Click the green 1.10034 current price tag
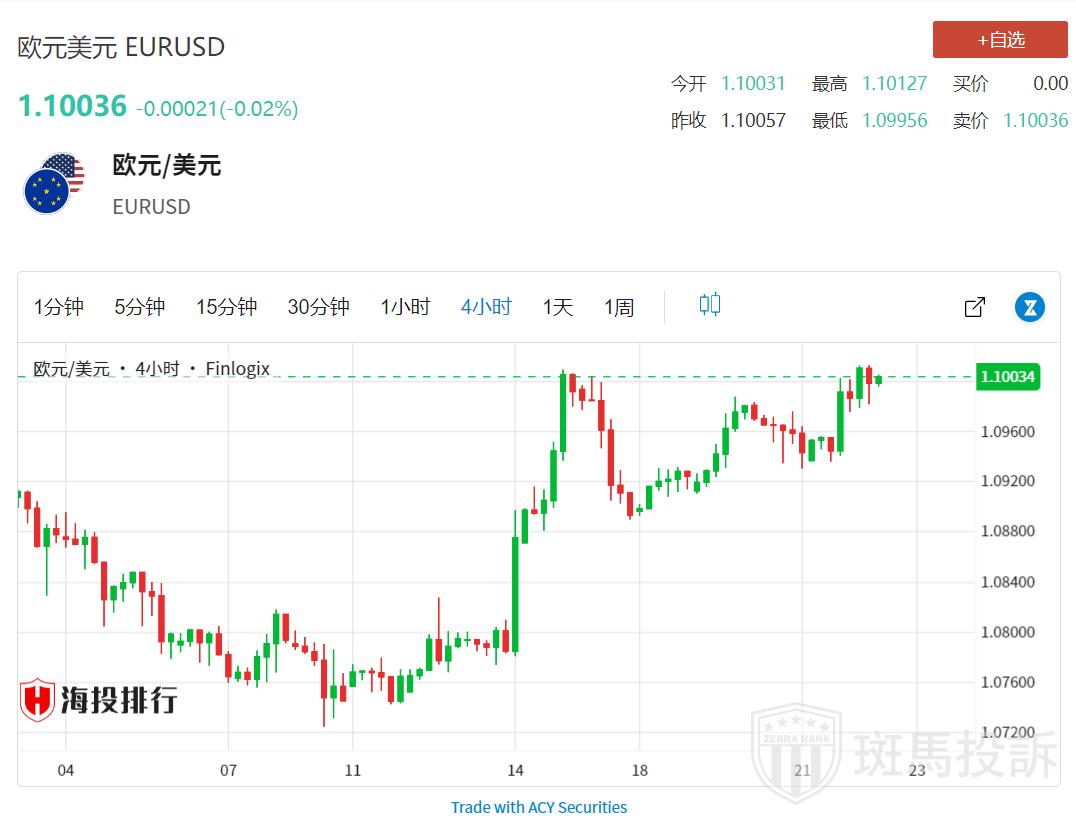 (1008, 377)
